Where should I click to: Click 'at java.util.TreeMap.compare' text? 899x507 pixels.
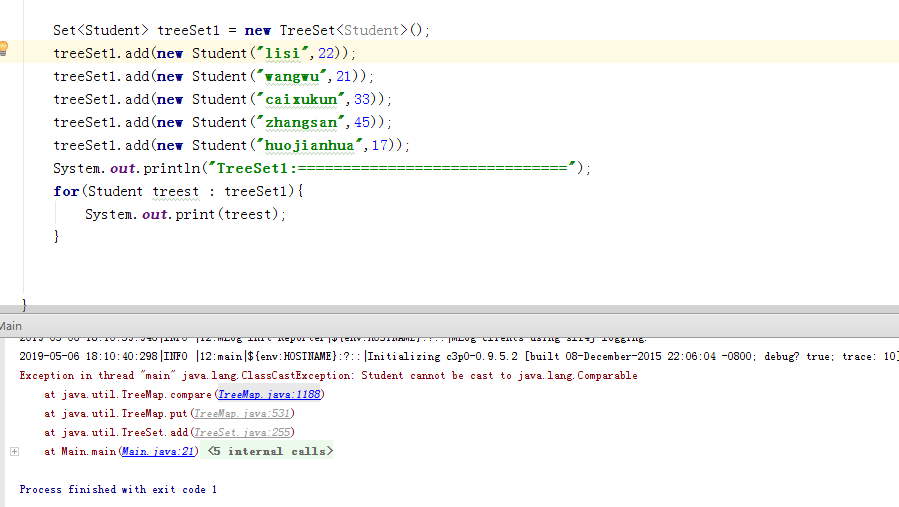point(128,395)
